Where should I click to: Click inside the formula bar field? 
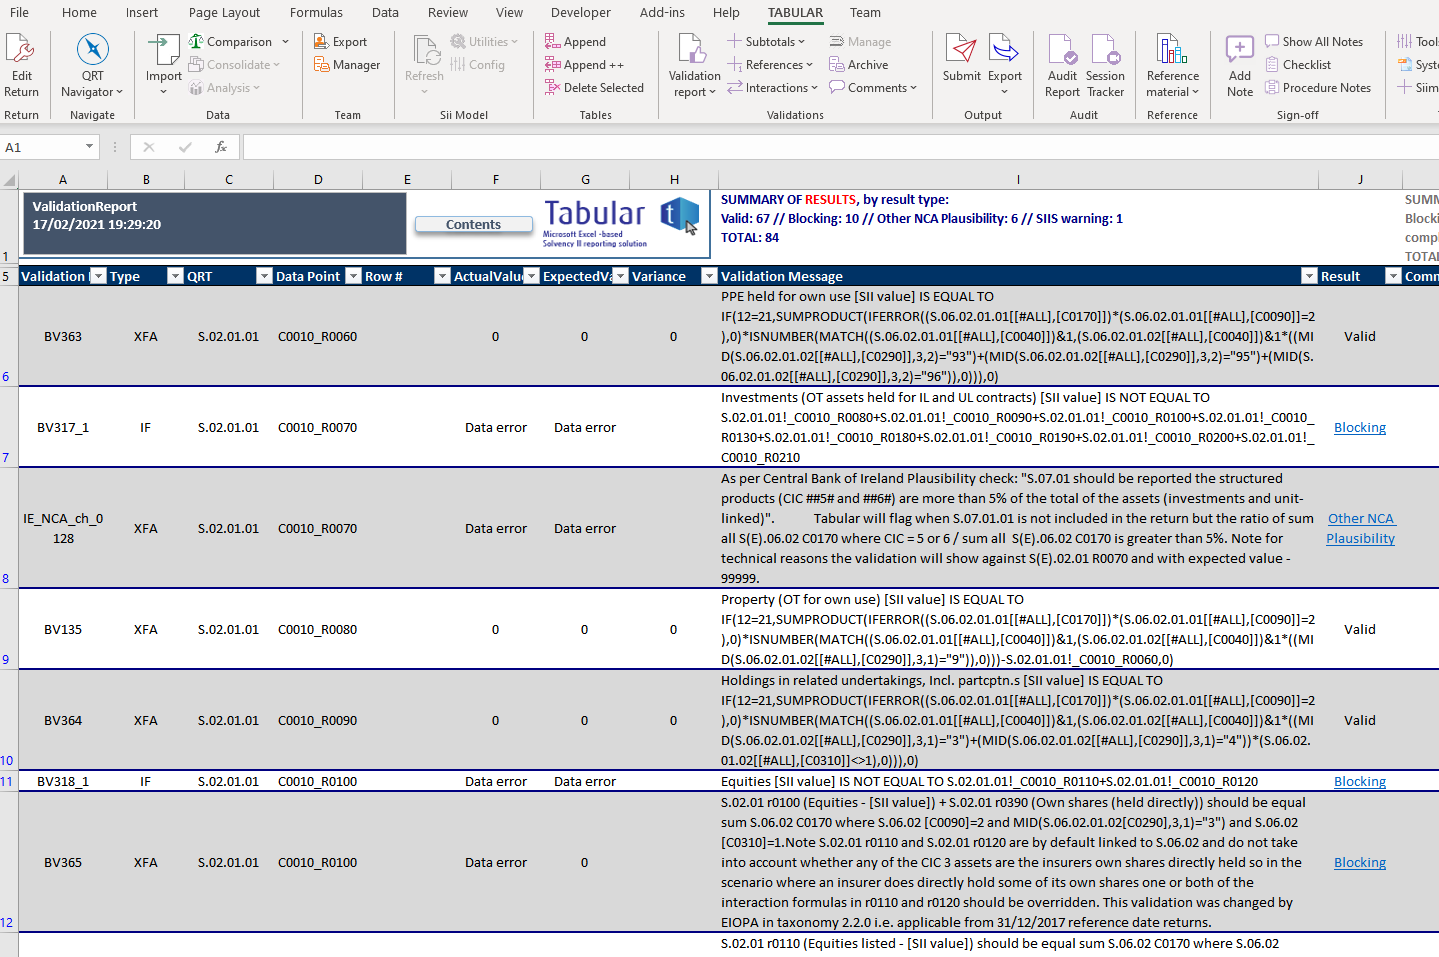coord(800,147)
